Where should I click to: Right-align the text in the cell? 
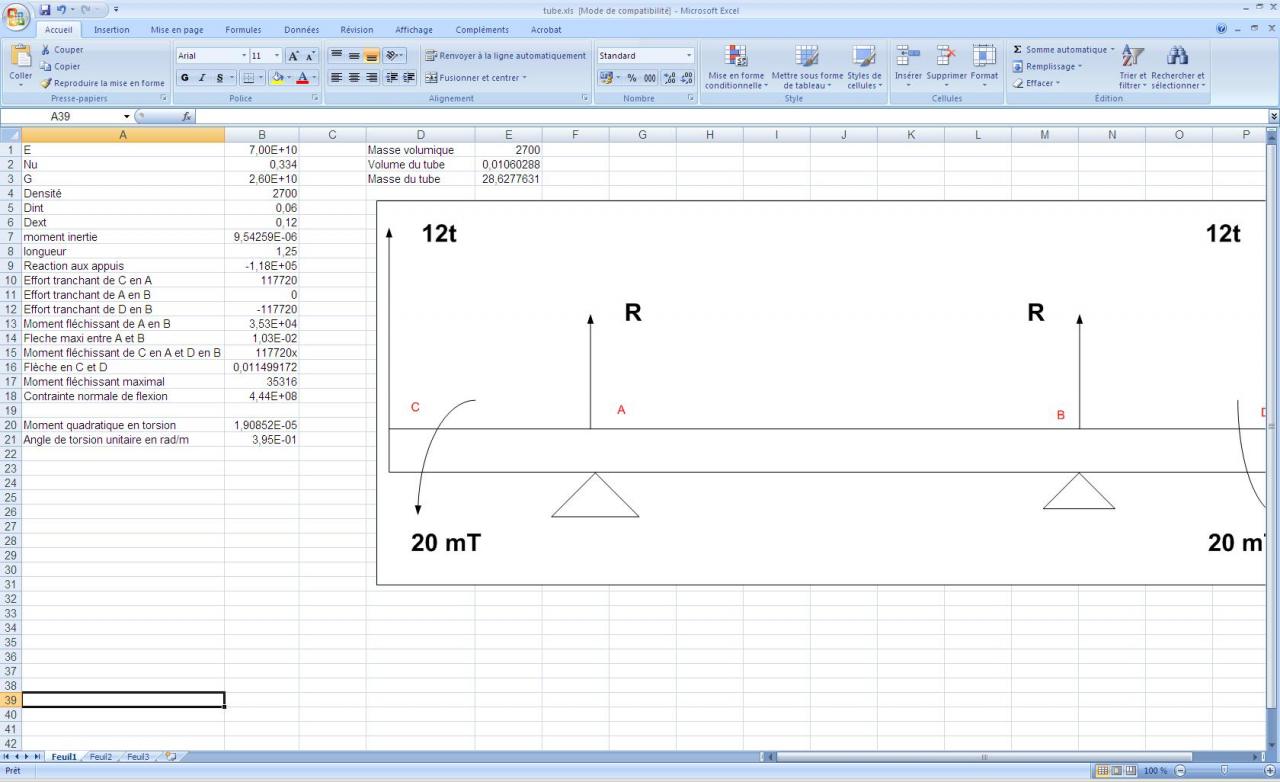pyautogui.click(x=371, y=77)
